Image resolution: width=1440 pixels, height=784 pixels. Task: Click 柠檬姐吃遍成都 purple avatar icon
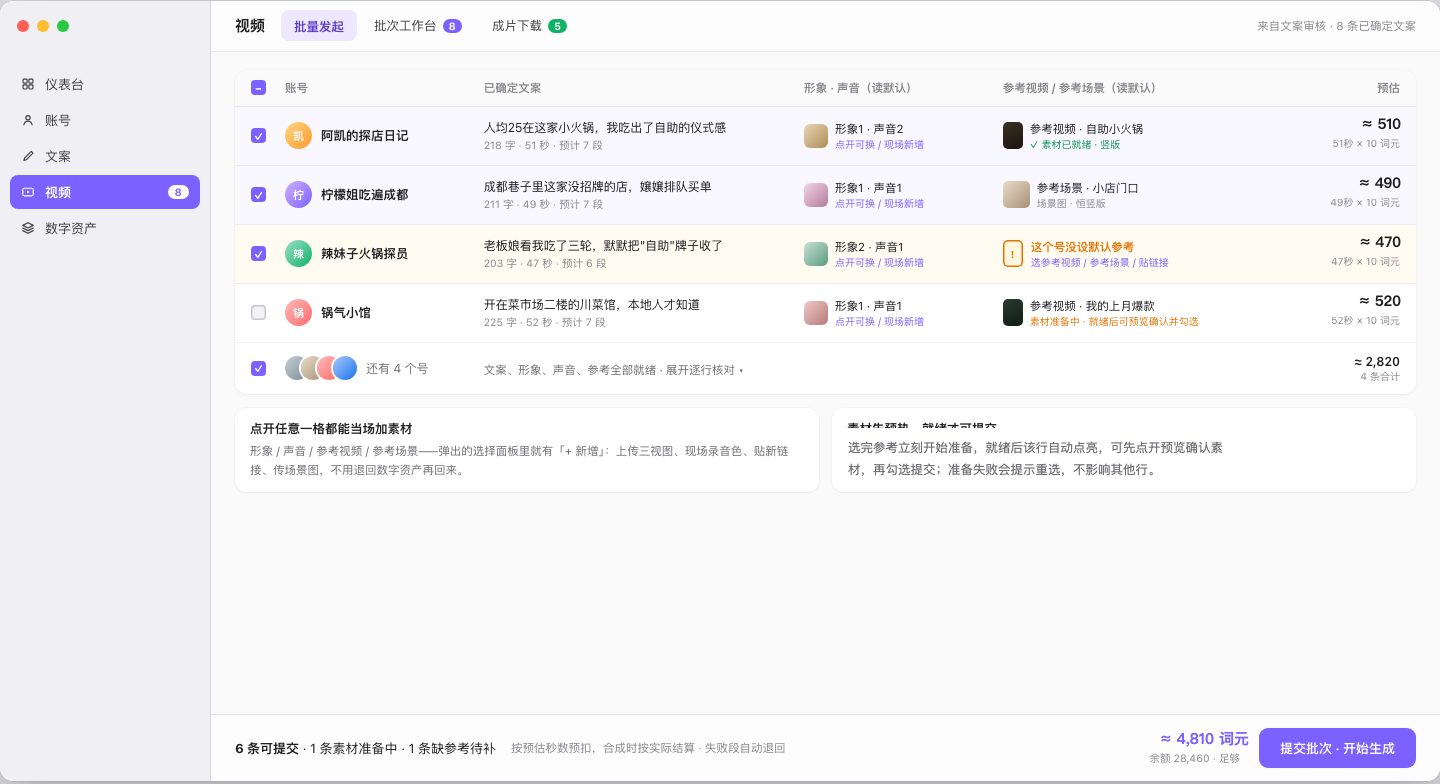pos(298,195)
